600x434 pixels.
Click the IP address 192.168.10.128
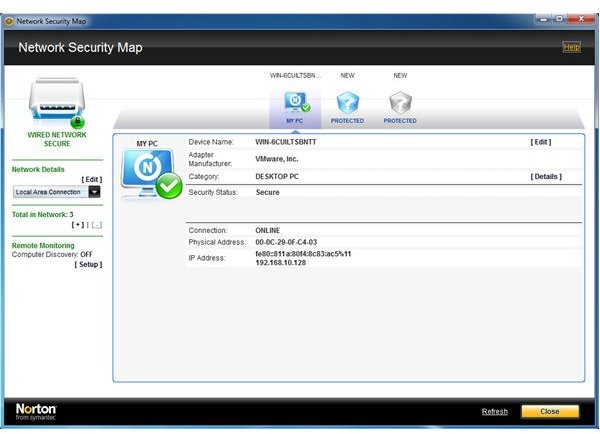[280, 263]
